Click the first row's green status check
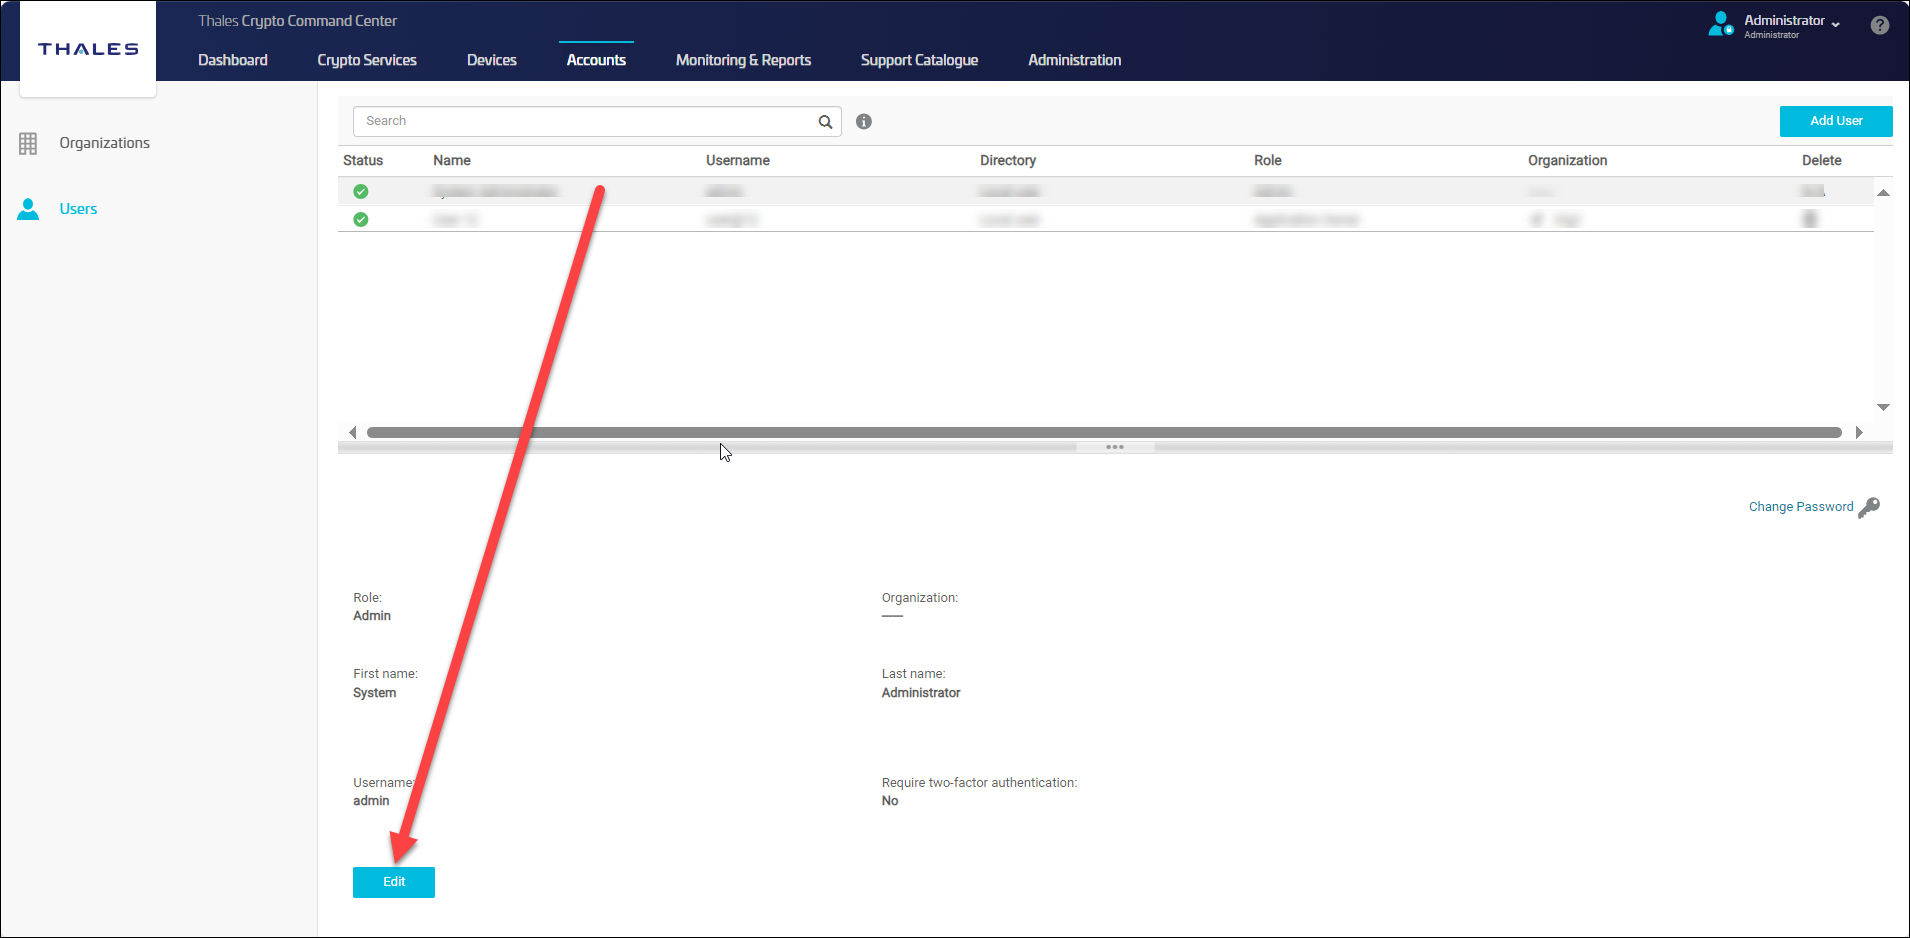 (361, 192)
